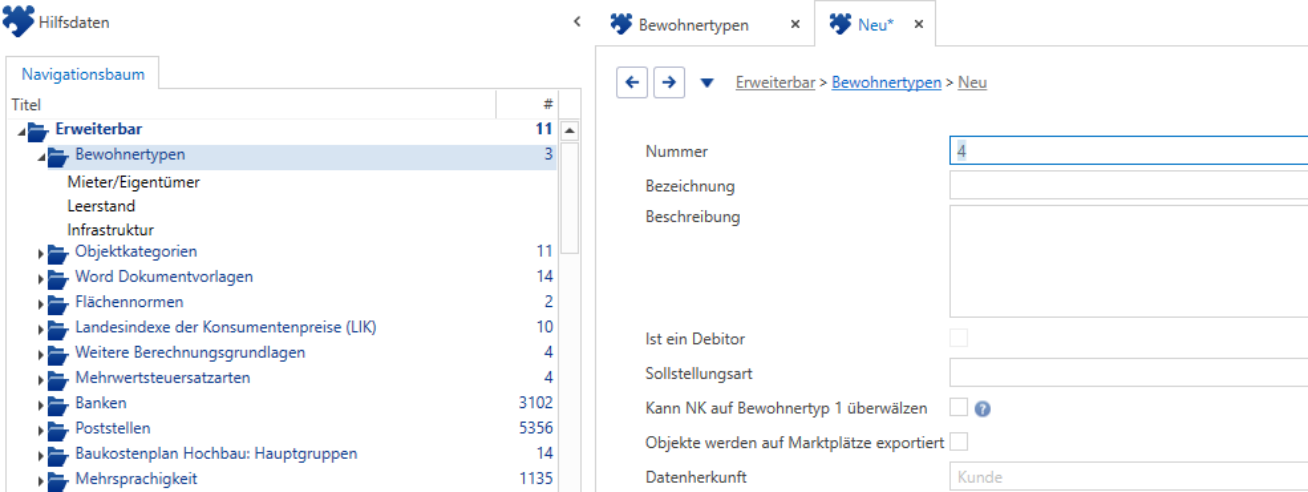This screenshot has width=1308, height=492.
Task: Click the Bewohnertypen folder icon
Action: (58, 155)
